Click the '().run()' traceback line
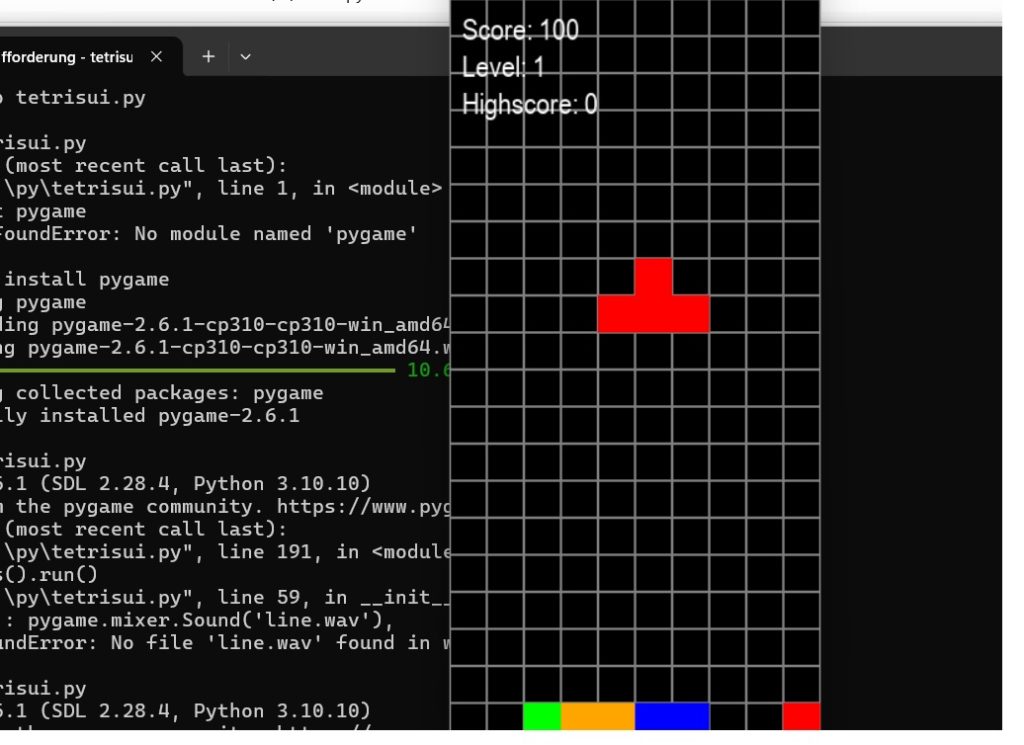The width and height of the screenshot is (1024, 745). pyautogui.click(x=48, y=575)
